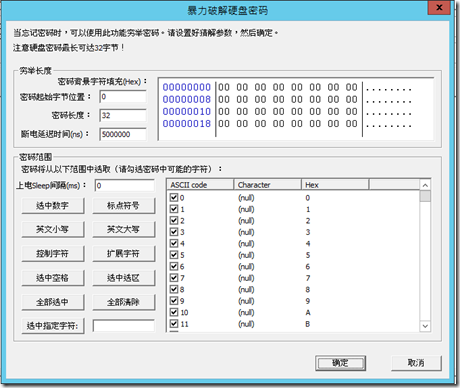The width and height of the screenshot is (460, 388).
Task: Toggle checkbox for ASCII code 11
Action: pos(174,324)
